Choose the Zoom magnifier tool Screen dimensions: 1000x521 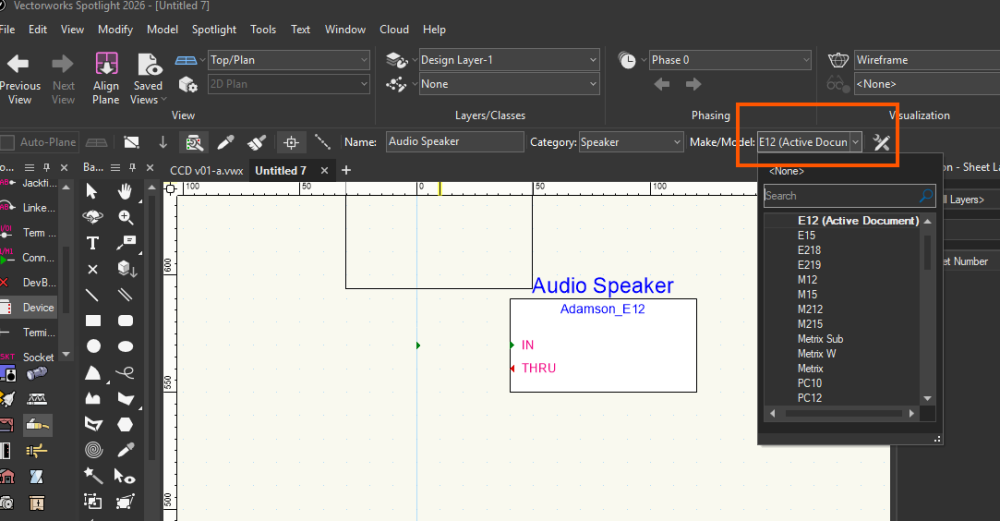[x=125, y=217]
